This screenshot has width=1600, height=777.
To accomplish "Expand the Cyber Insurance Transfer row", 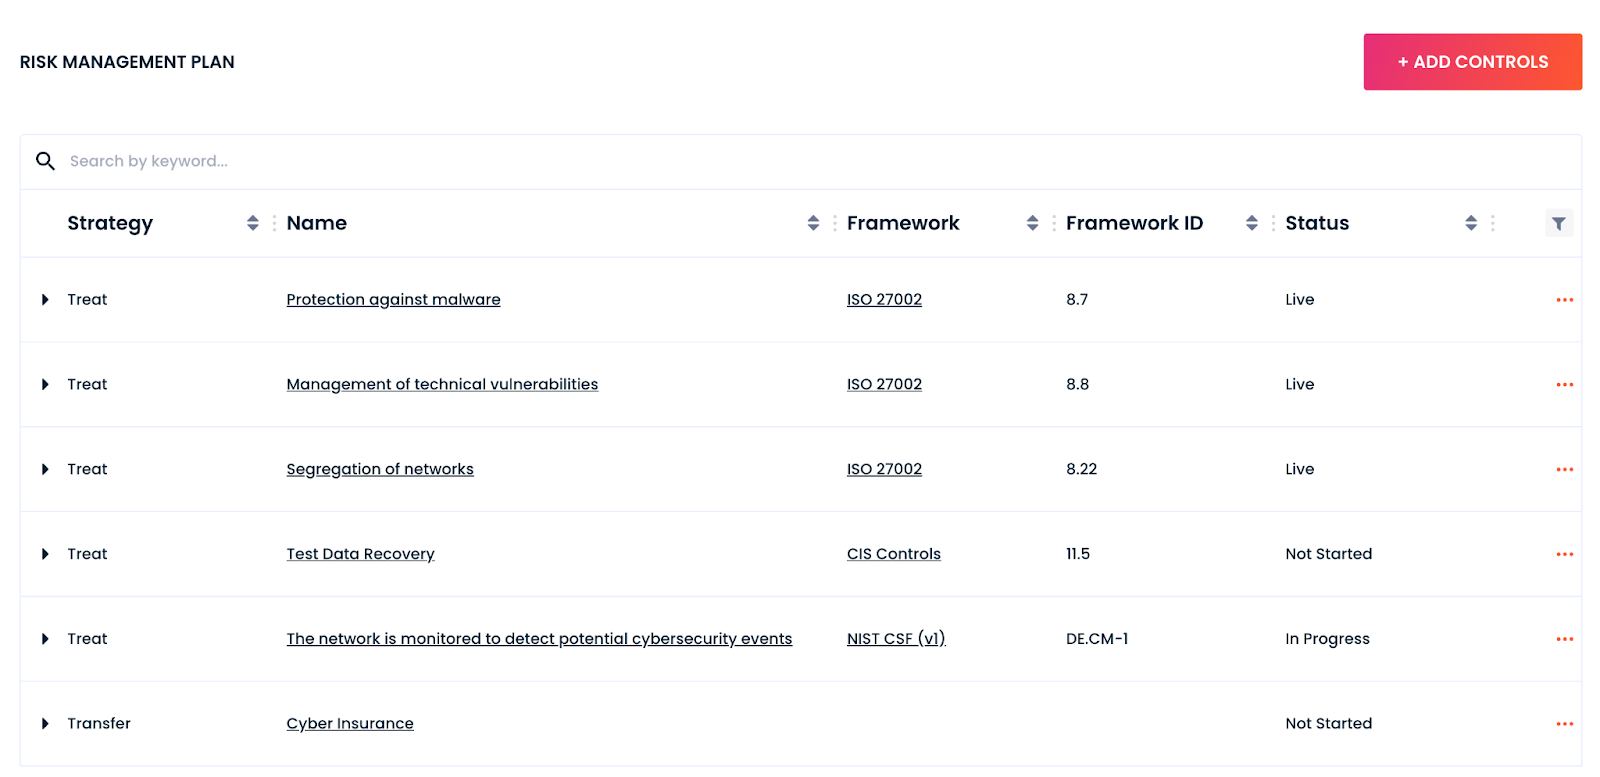I will point(45,724).
